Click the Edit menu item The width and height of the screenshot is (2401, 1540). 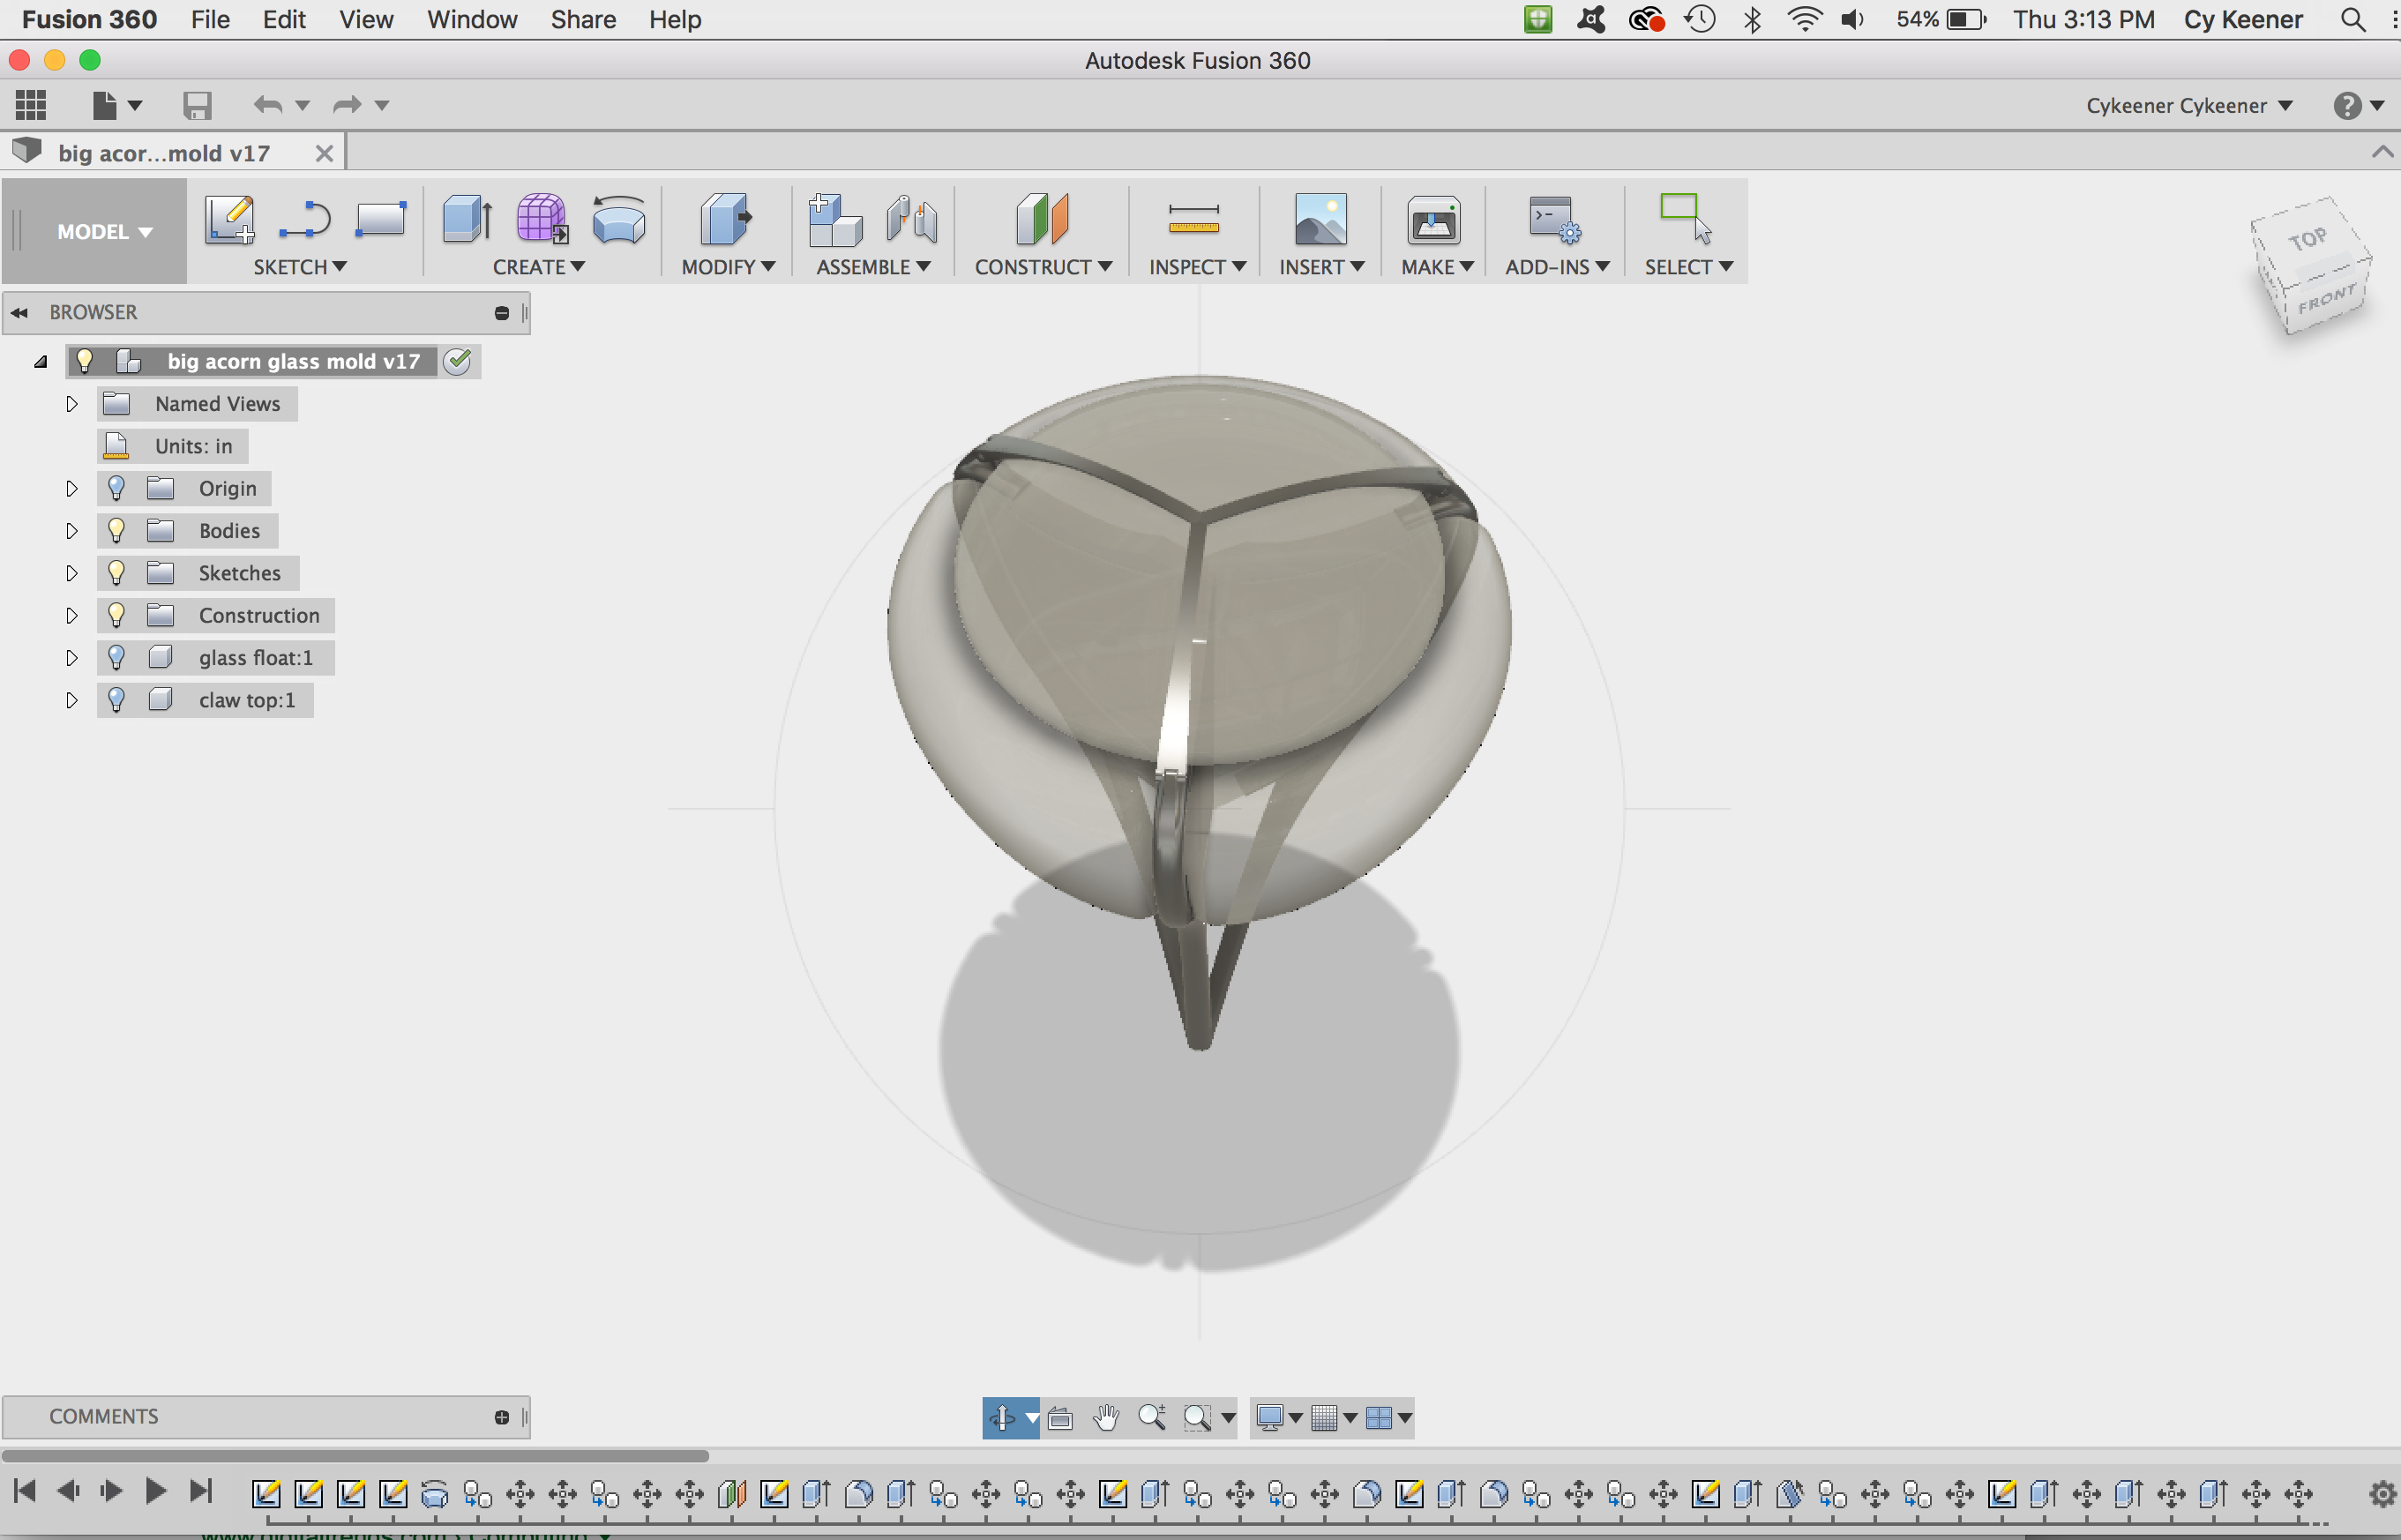(x=285, y=19)
